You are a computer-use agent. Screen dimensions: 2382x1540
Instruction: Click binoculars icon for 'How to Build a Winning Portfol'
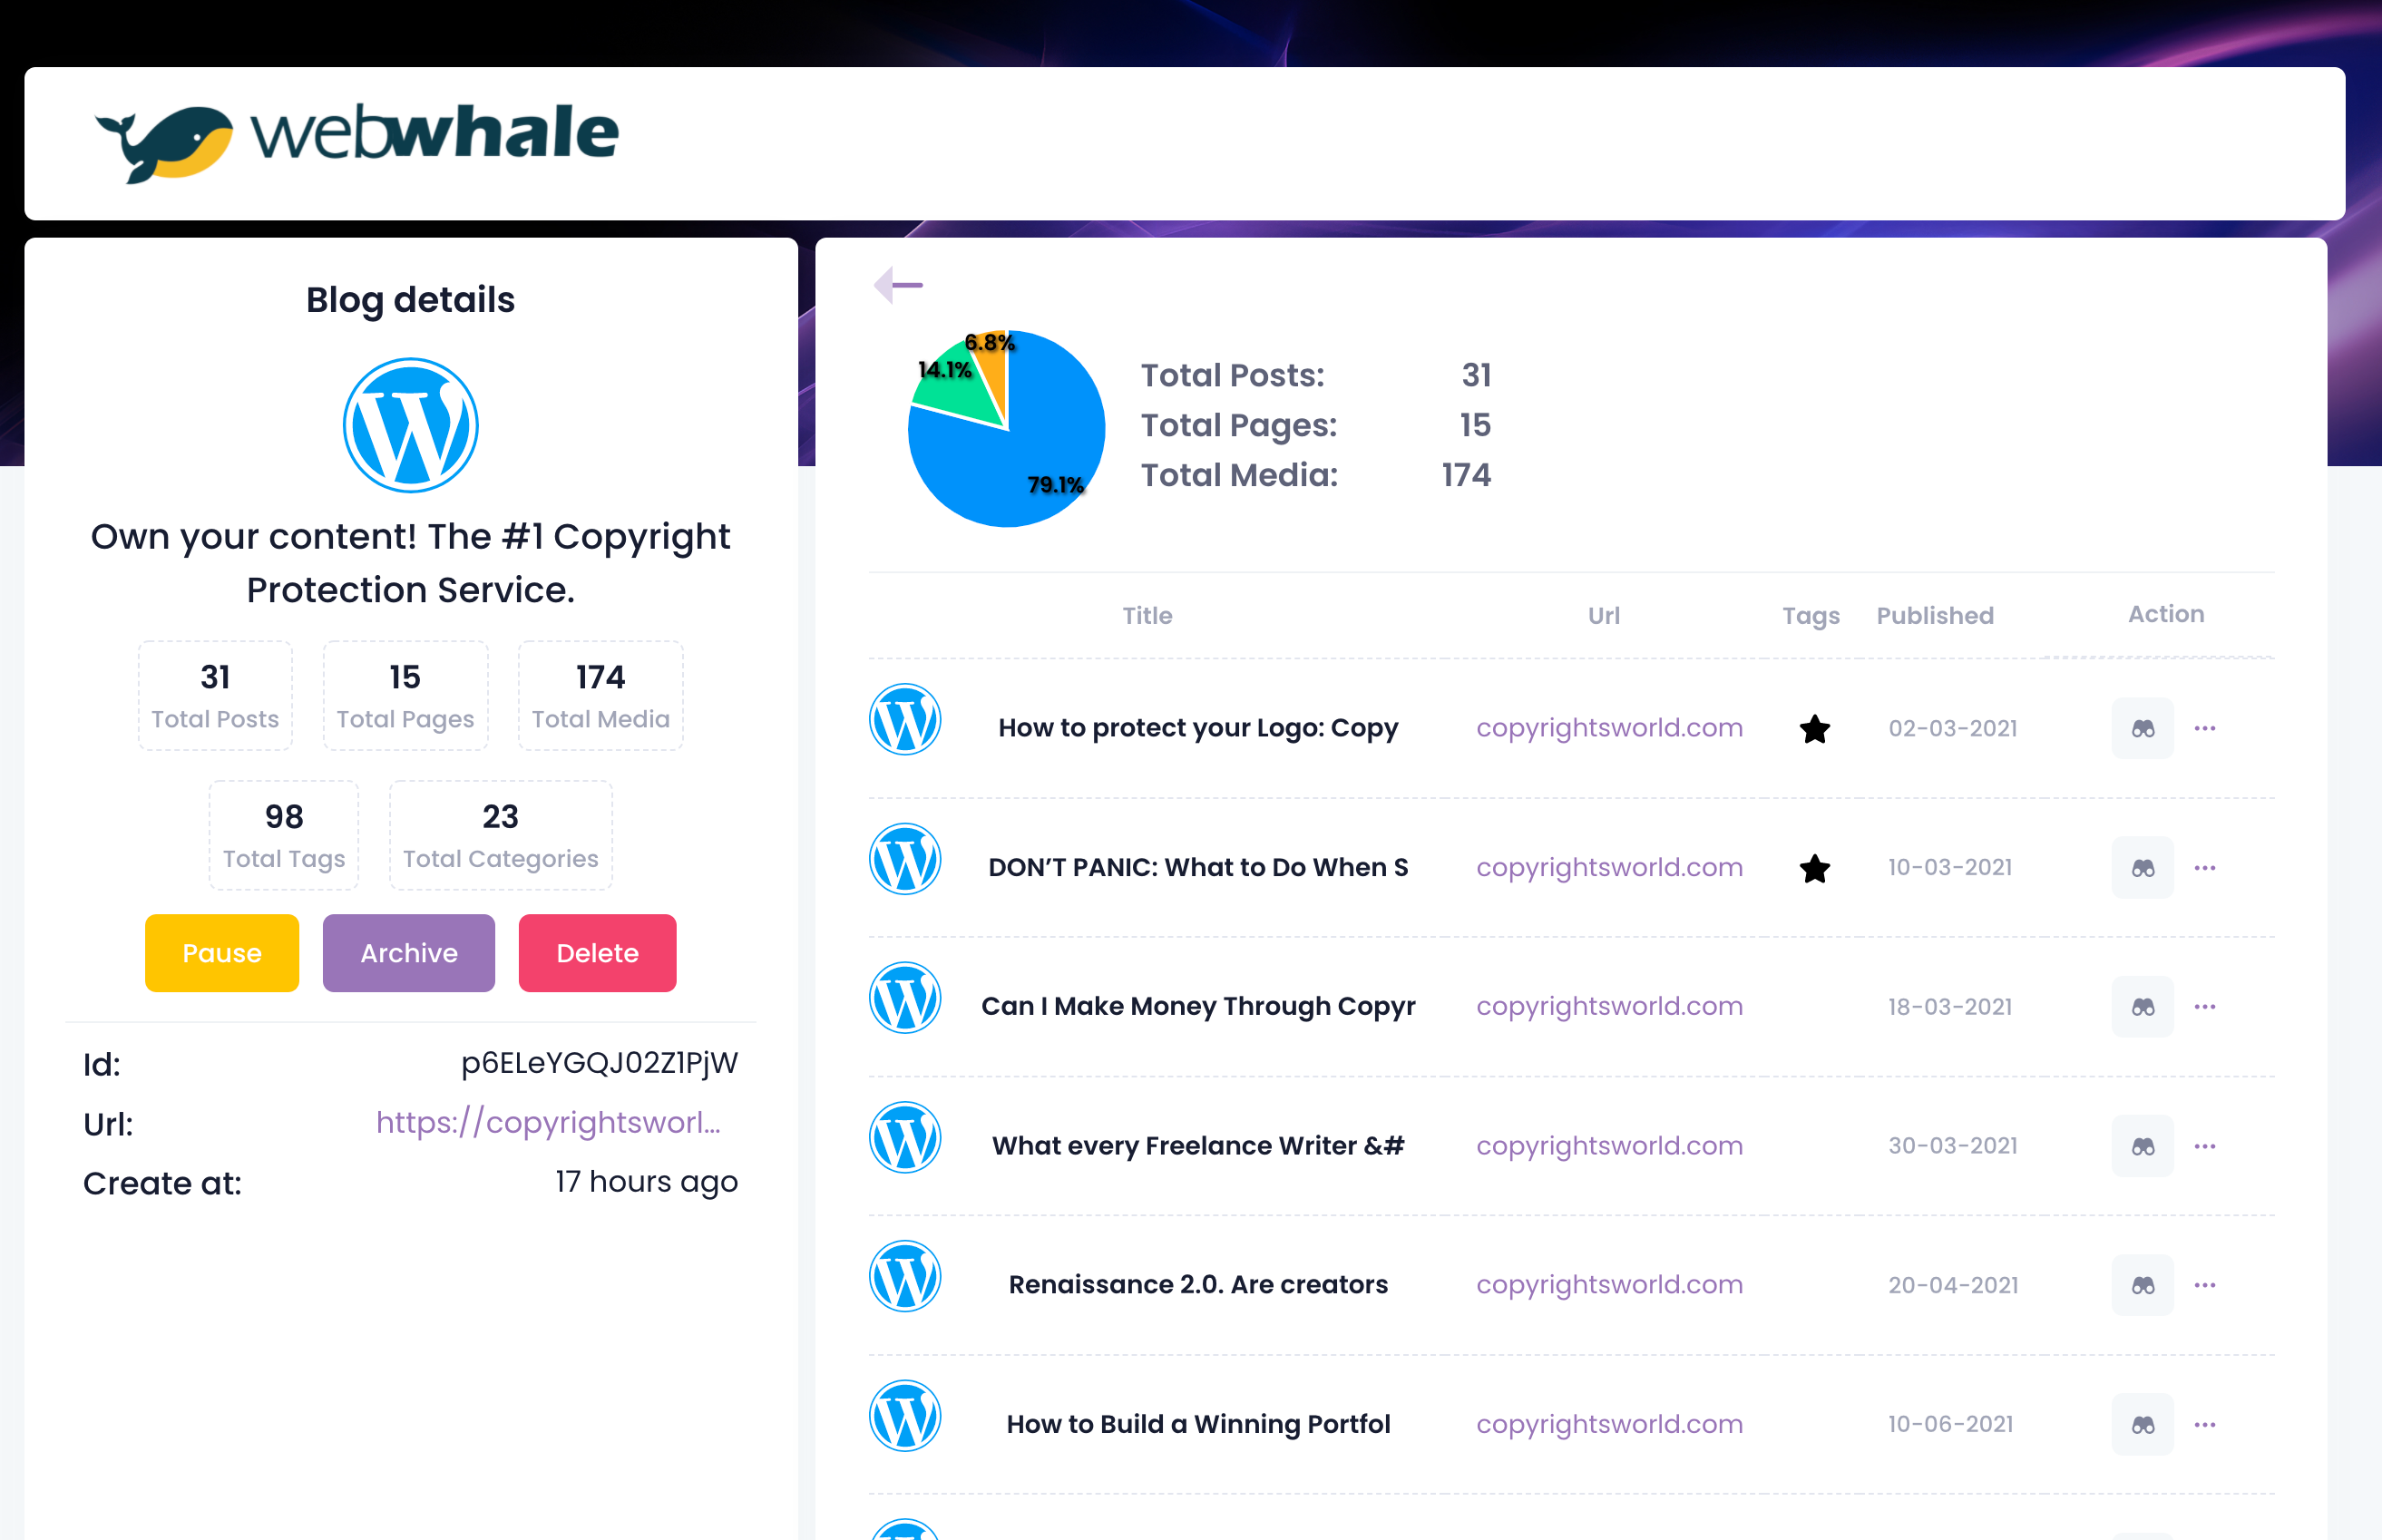coord(2142,1423)
